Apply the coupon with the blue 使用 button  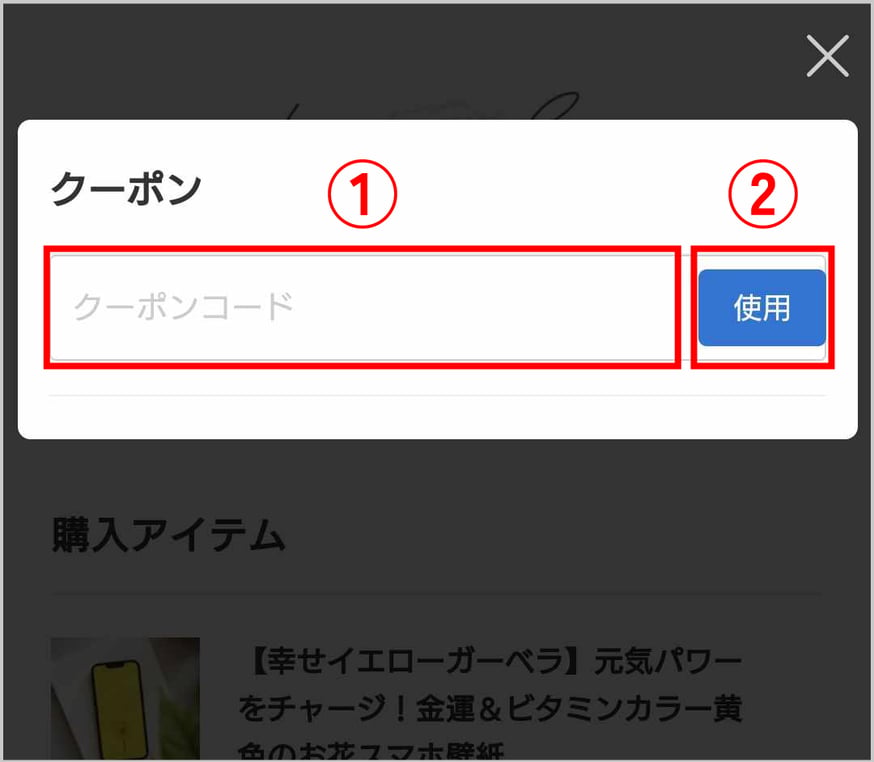point(762,308)
